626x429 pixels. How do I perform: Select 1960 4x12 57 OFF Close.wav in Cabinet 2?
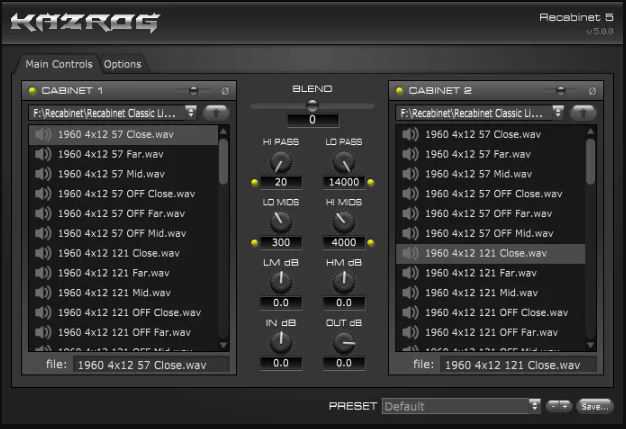491,194
